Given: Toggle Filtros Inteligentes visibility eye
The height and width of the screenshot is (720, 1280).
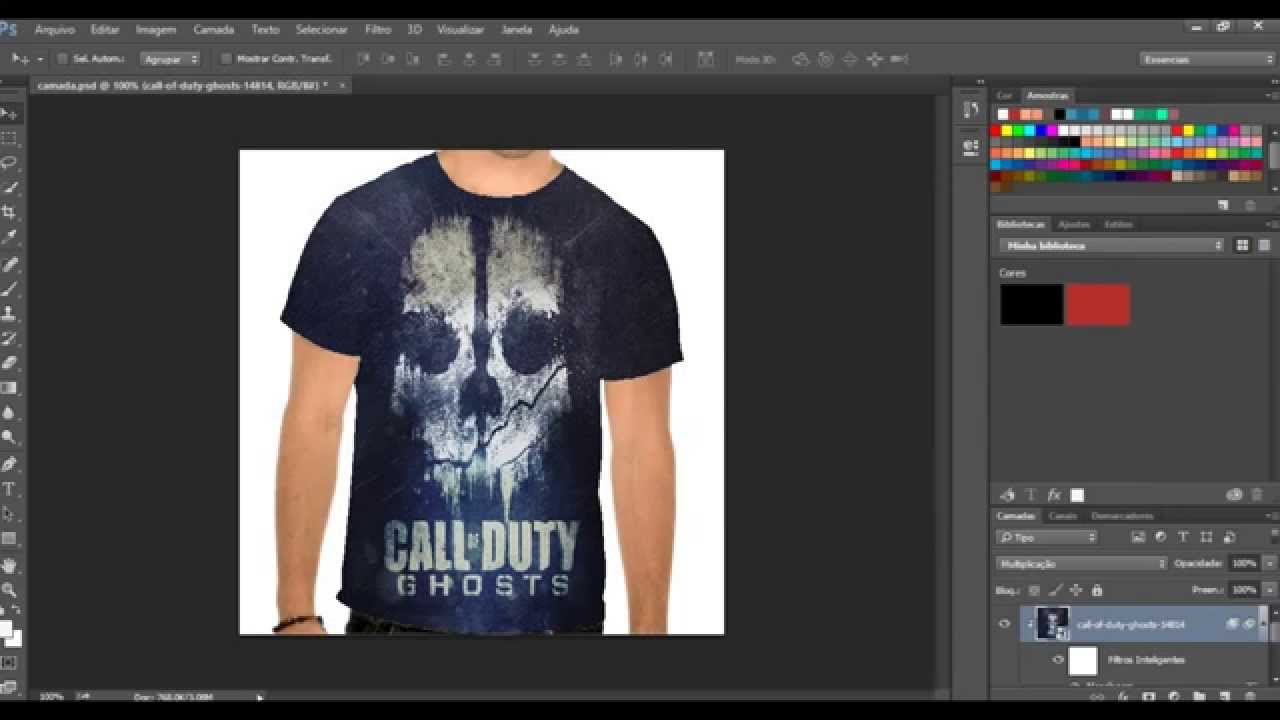Looking at the screenshot, I should [1058, 660].
